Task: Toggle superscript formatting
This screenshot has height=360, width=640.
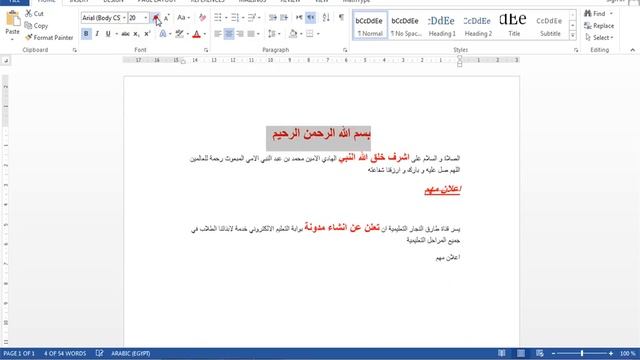Action: (x=147, y=34)
